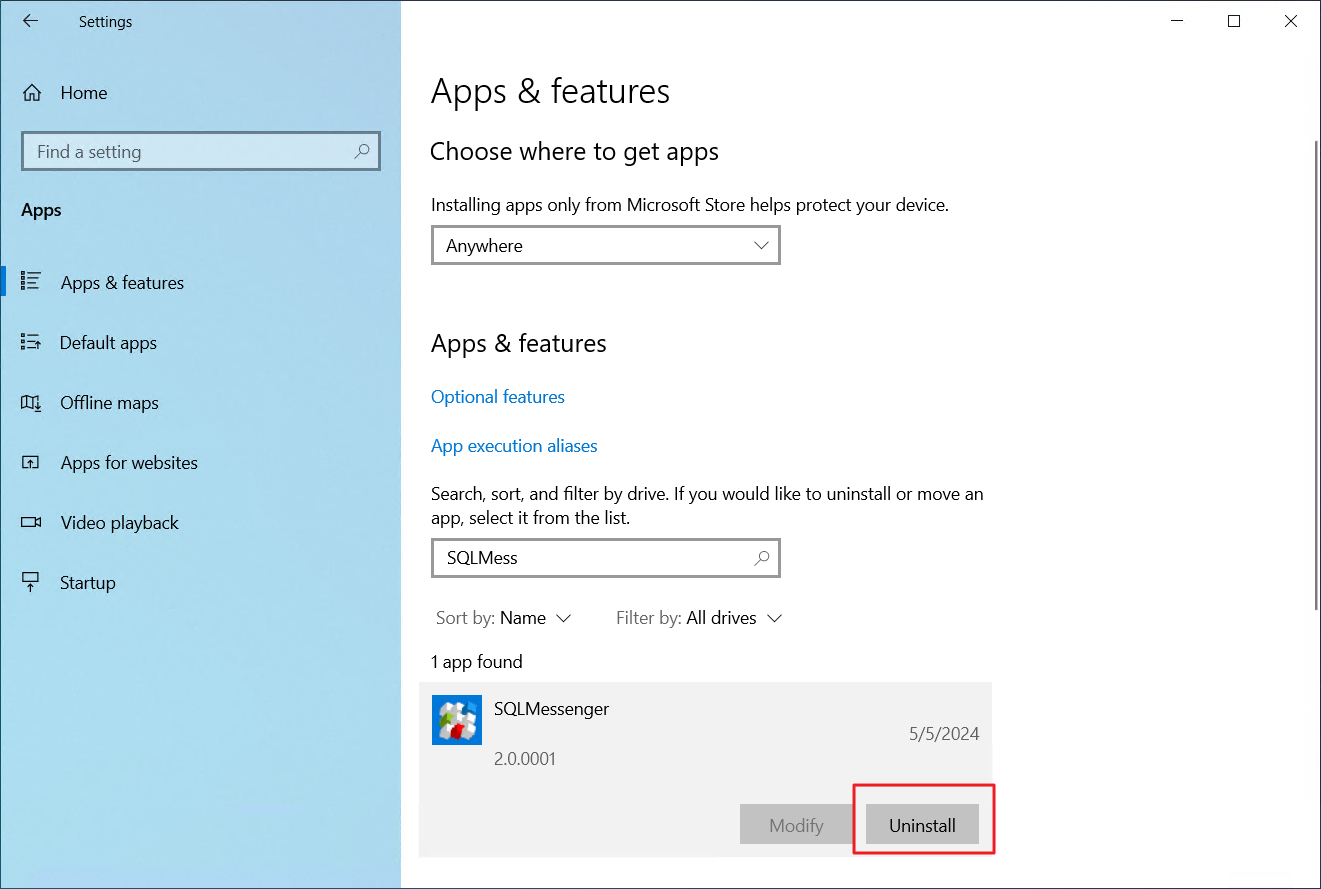The width and height of the screenshot is (1321, 889).
Task: Open the Filter by All drives dropdown
Action: tap(699, 618)
